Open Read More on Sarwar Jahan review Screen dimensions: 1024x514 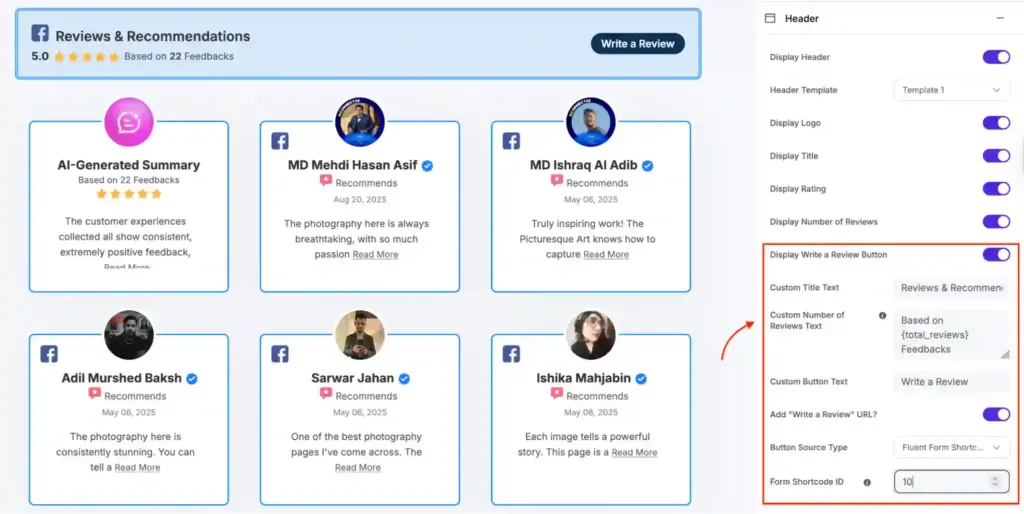click(x=358, y=468)
